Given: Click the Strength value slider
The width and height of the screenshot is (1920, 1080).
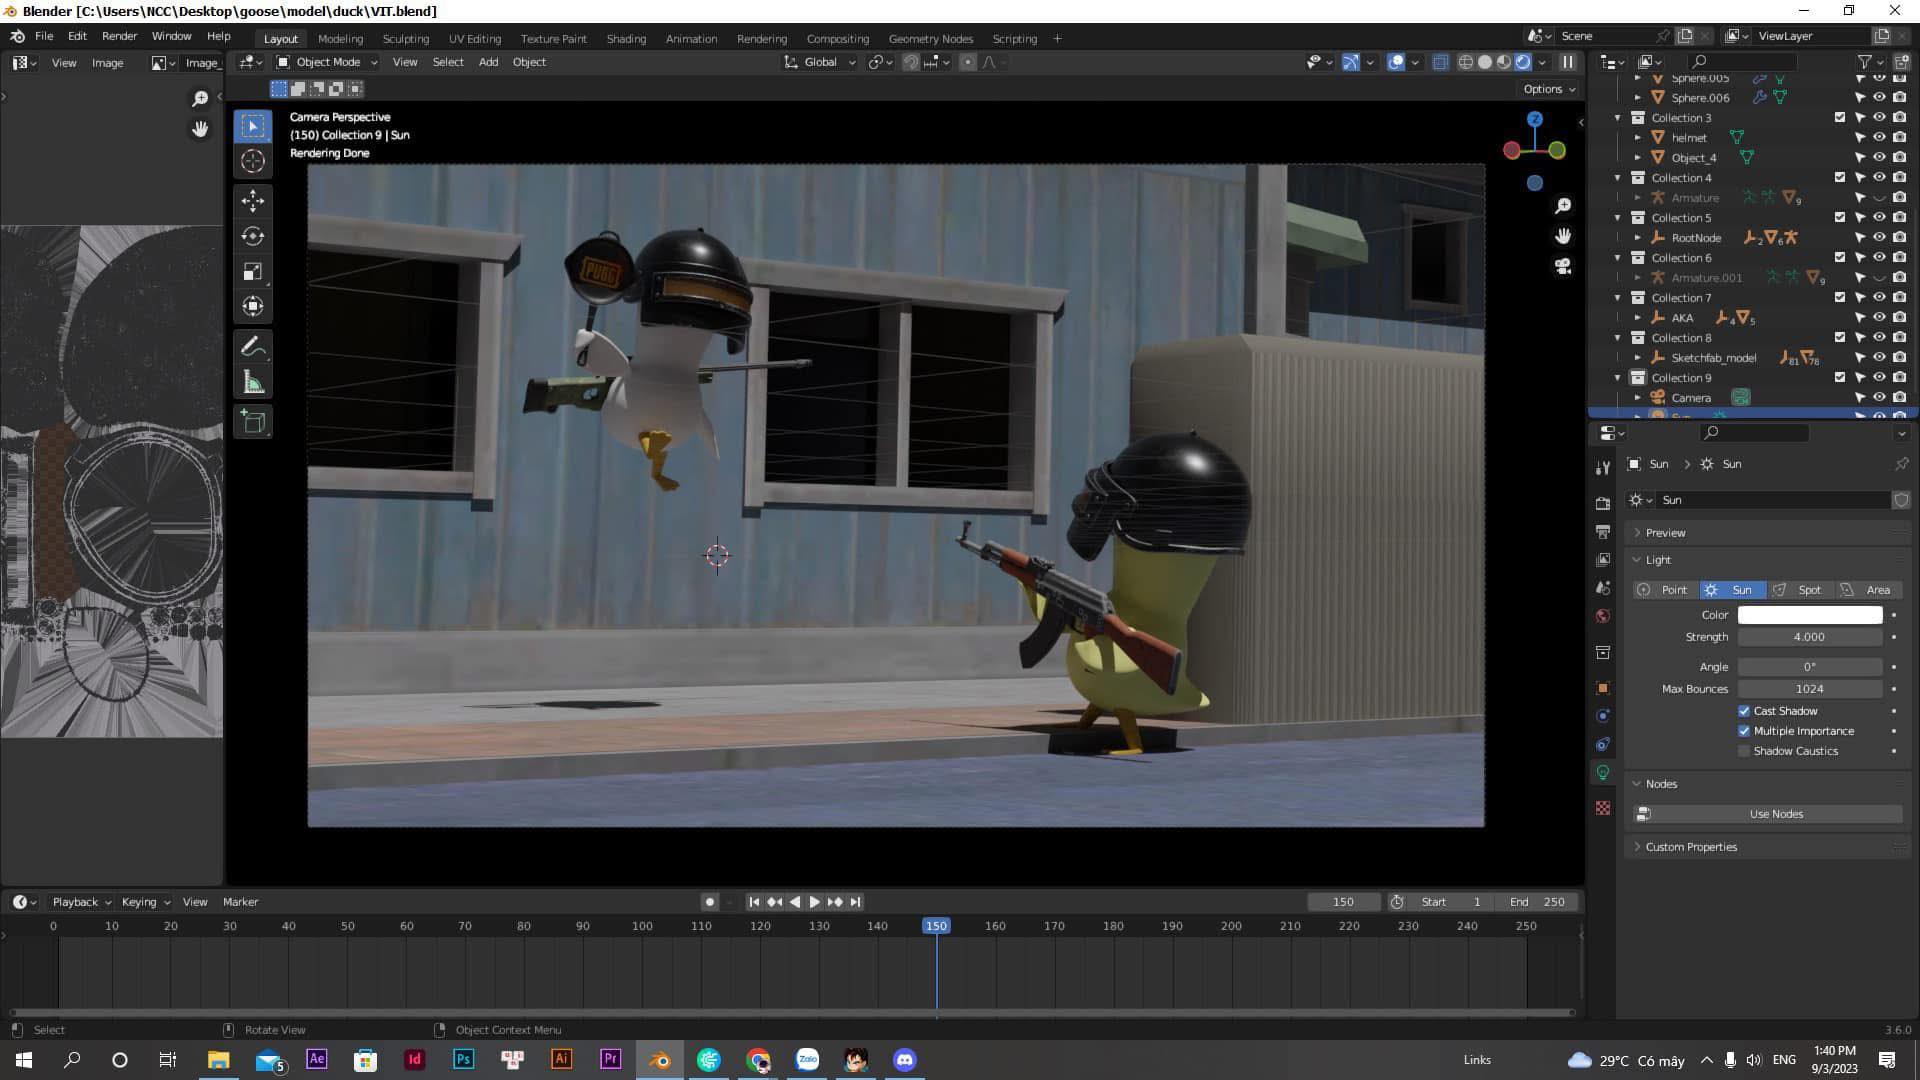Looking at the screenshot, I should point(1810,637).
